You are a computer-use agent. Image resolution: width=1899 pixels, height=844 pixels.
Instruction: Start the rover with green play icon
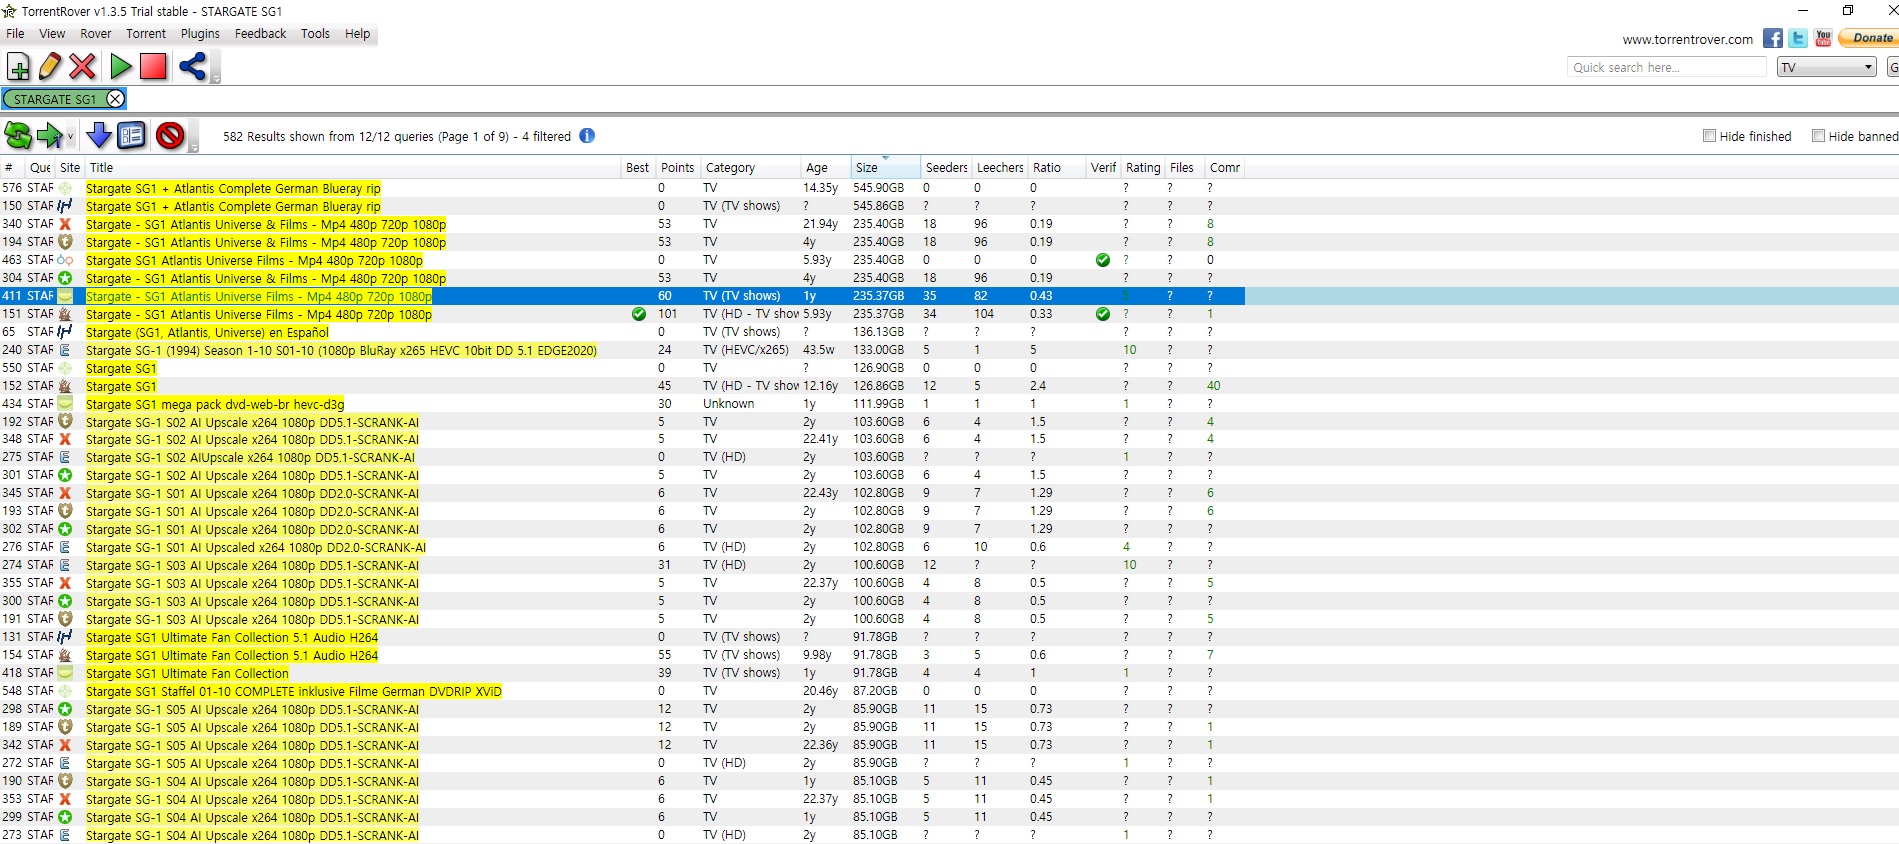[x=121, y=67]
